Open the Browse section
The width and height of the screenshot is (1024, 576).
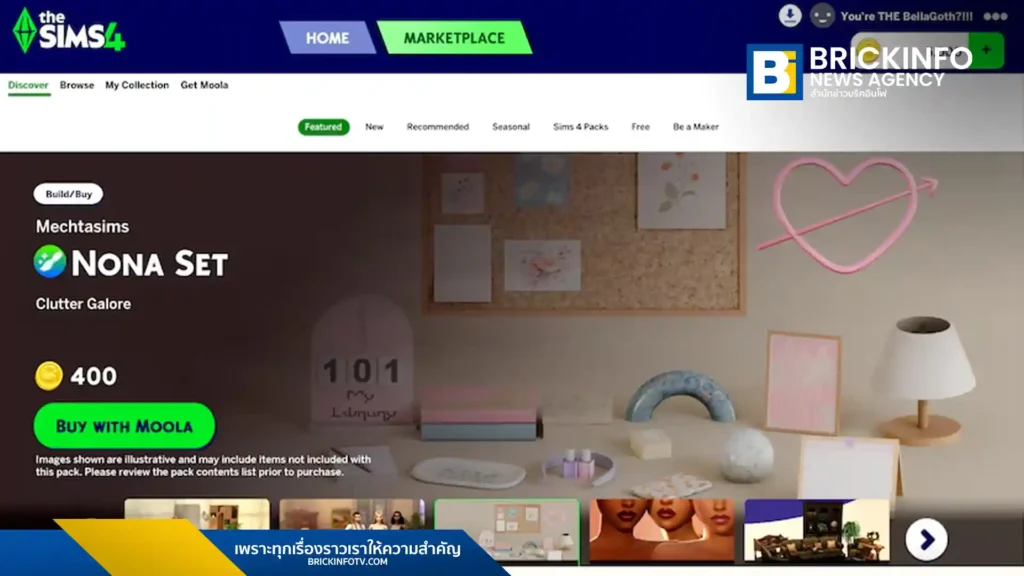[77, 85]
